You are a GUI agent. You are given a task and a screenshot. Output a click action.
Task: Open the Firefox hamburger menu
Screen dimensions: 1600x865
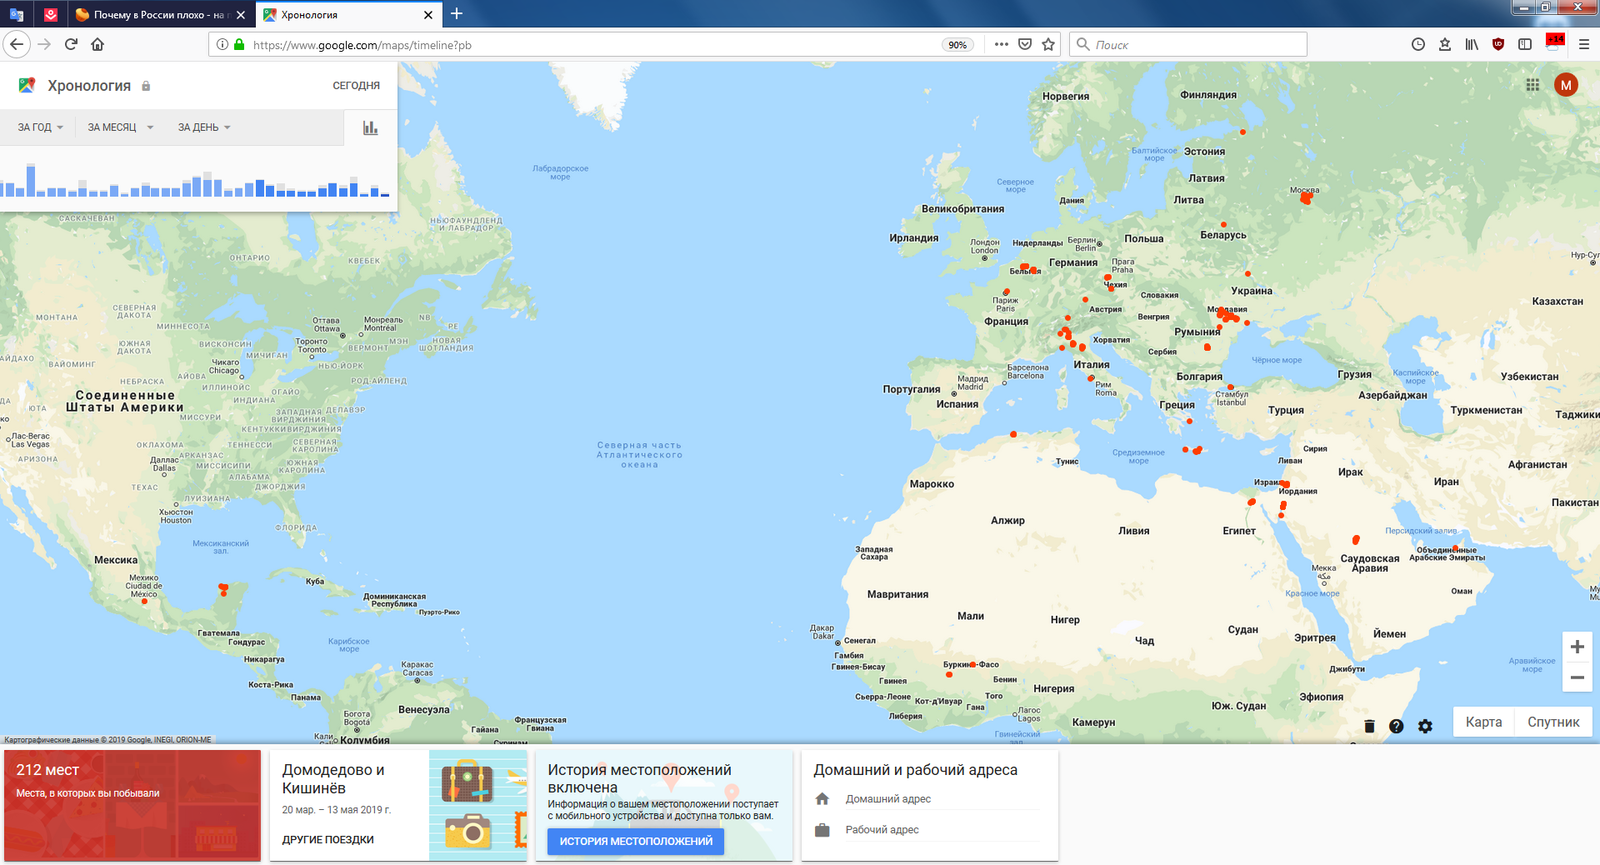point(1584,44)
